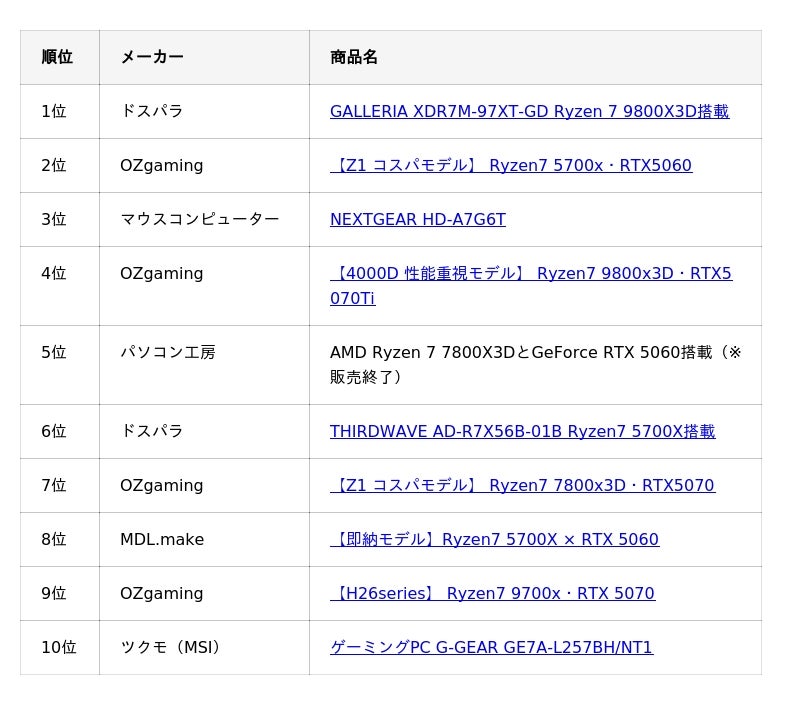
Task: Open the Z1 Ryzen7 5700x RTX5060 link
Action: (x=510, y=166)
